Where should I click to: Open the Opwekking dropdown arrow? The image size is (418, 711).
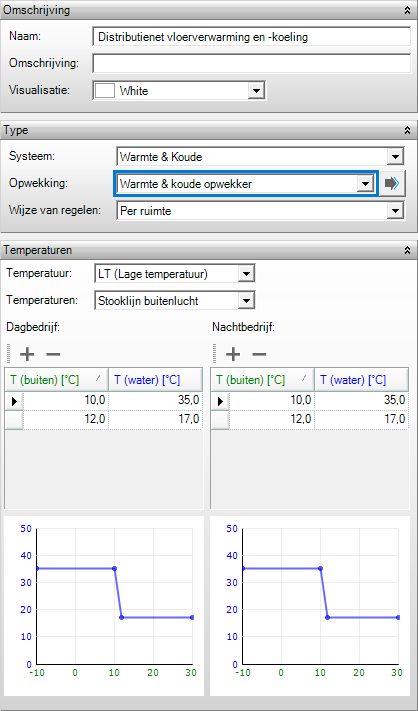(364, 184)
